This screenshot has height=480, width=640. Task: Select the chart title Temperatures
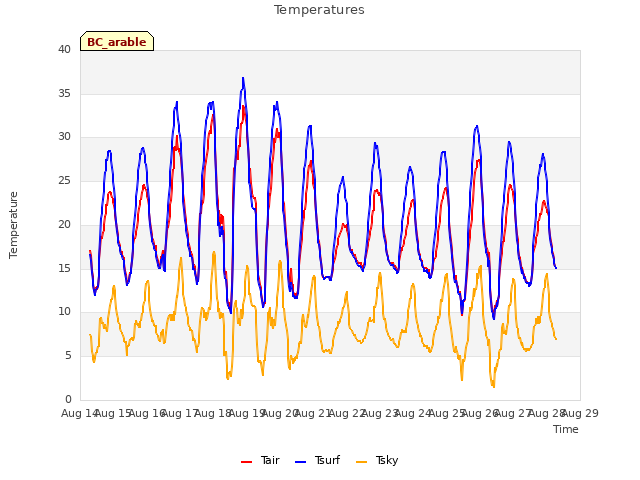319,10
